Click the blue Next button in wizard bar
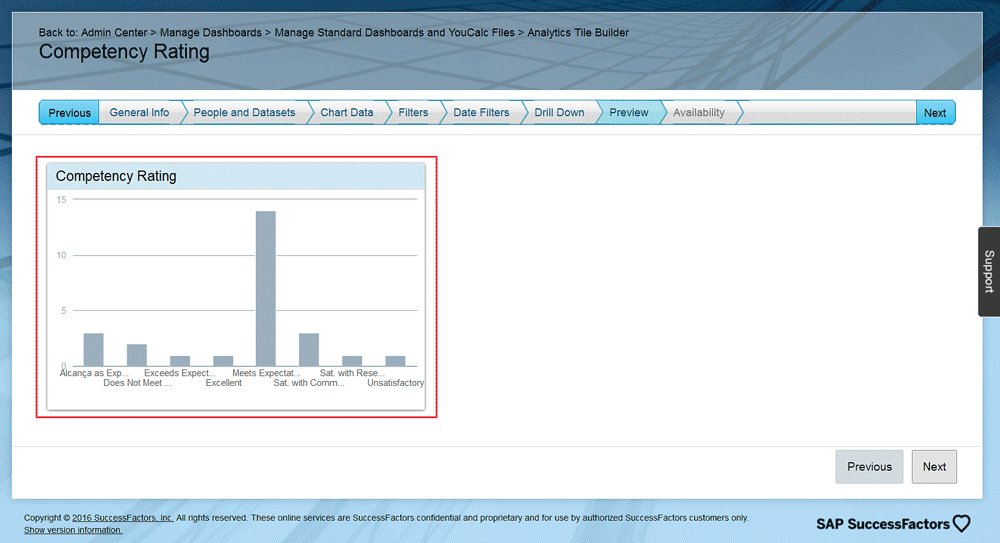 point(935,113)
